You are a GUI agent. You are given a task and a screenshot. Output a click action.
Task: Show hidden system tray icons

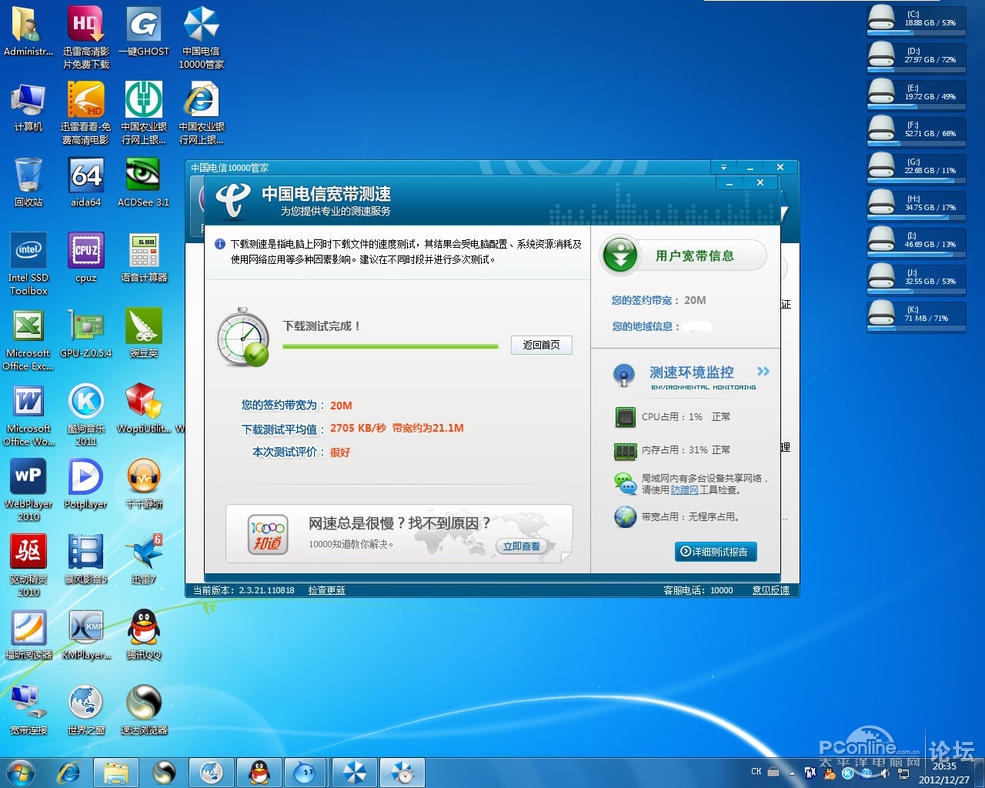coord(792,773)
